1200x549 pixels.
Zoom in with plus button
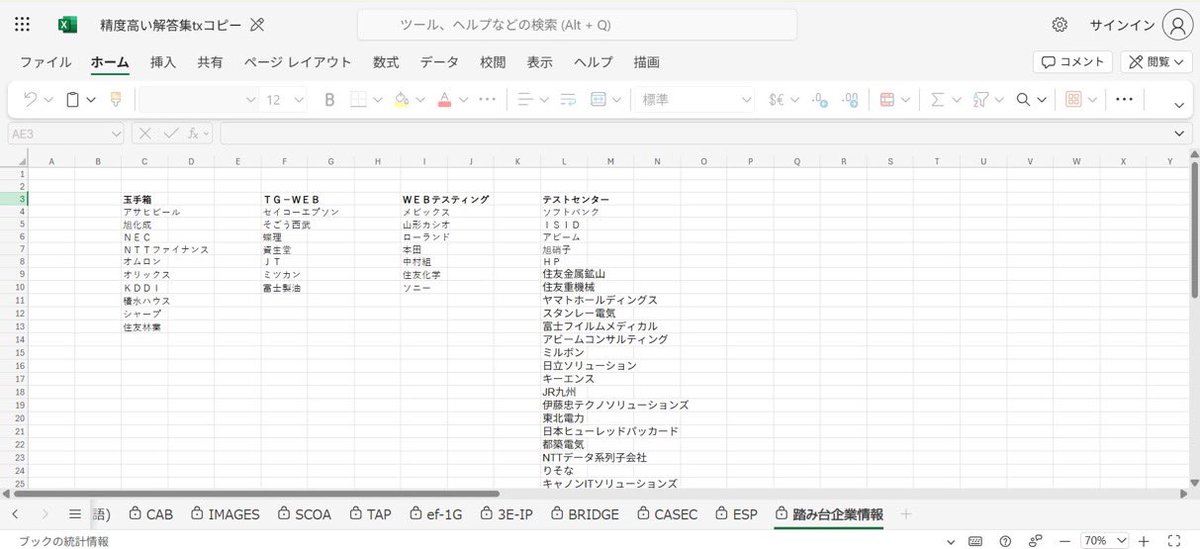[x=1144, y=540]
